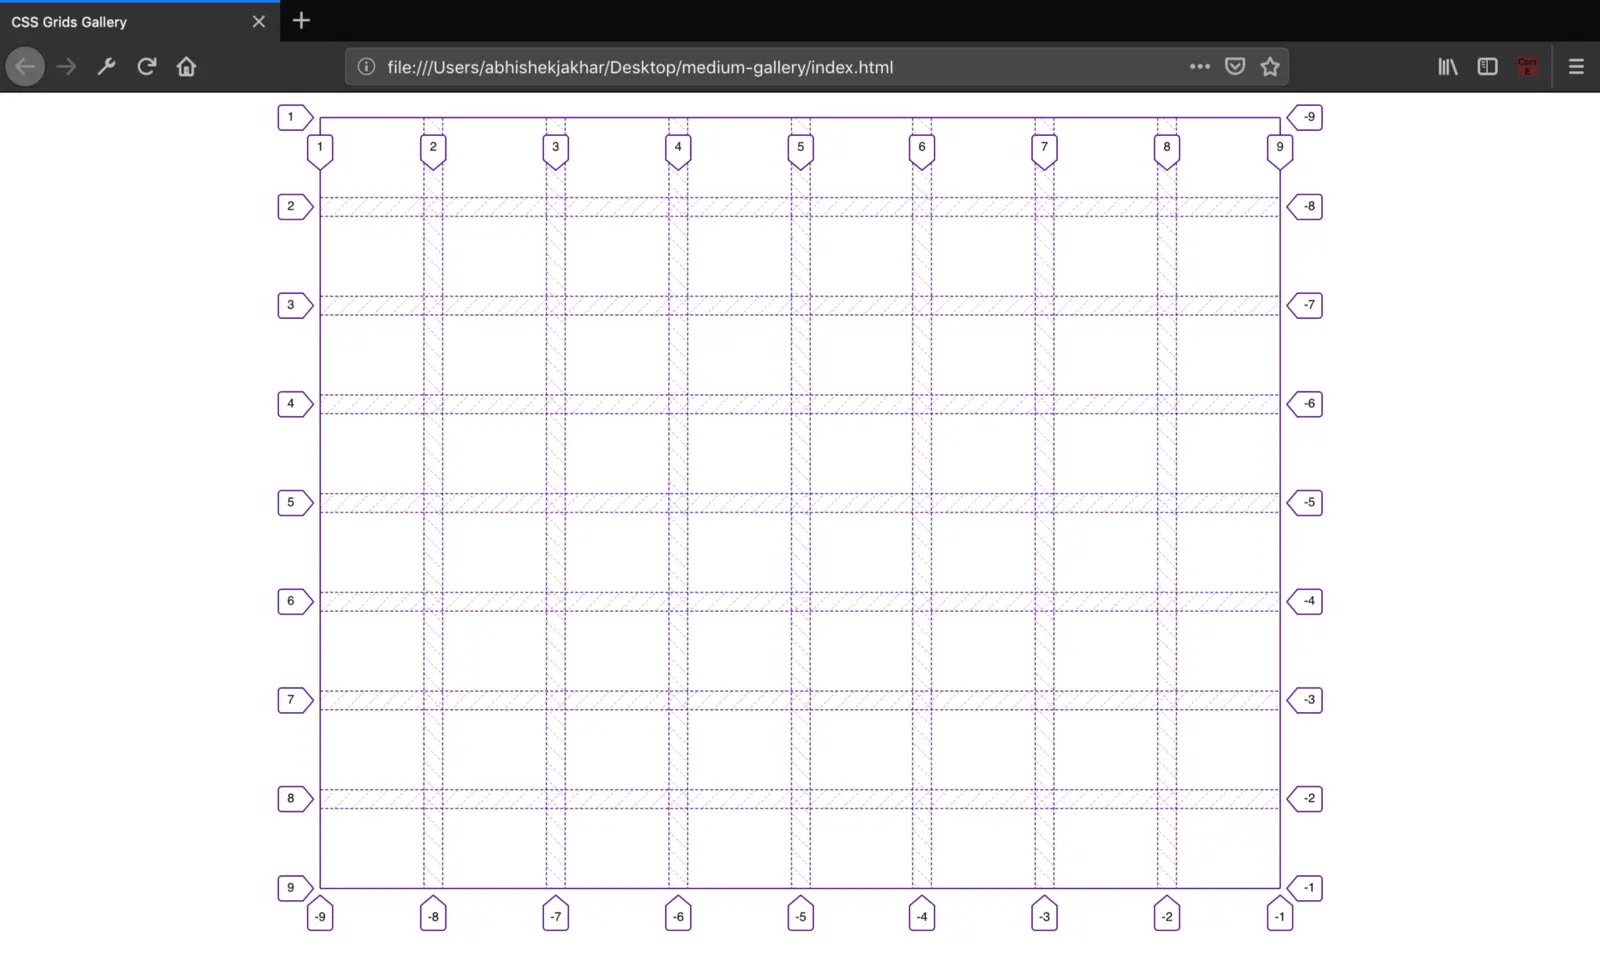This screenshot has width=1600, height=972.
Task: Click left row line label 9
Action: coord(295,888)
